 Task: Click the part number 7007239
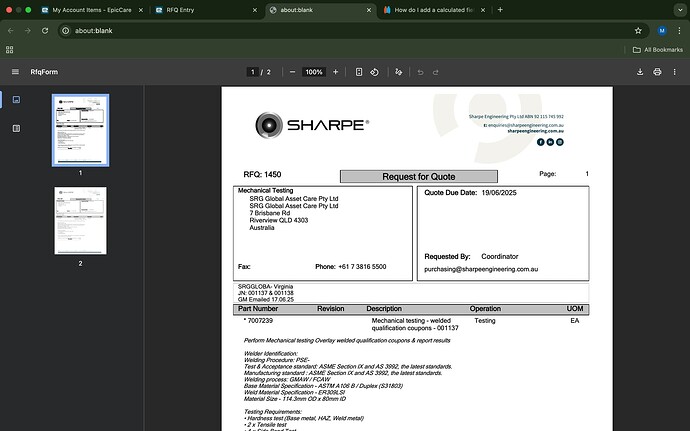[x=260, y=320]
